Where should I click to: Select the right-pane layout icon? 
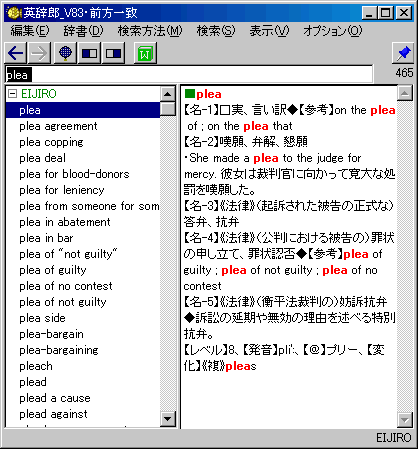[x=113, y=53]
